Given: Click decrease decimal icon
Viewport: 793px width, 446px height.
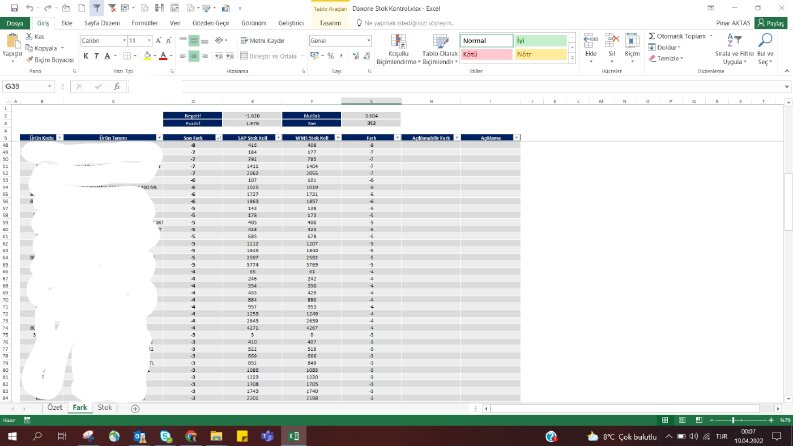Looking at the screenshot, I should point(366,56).
